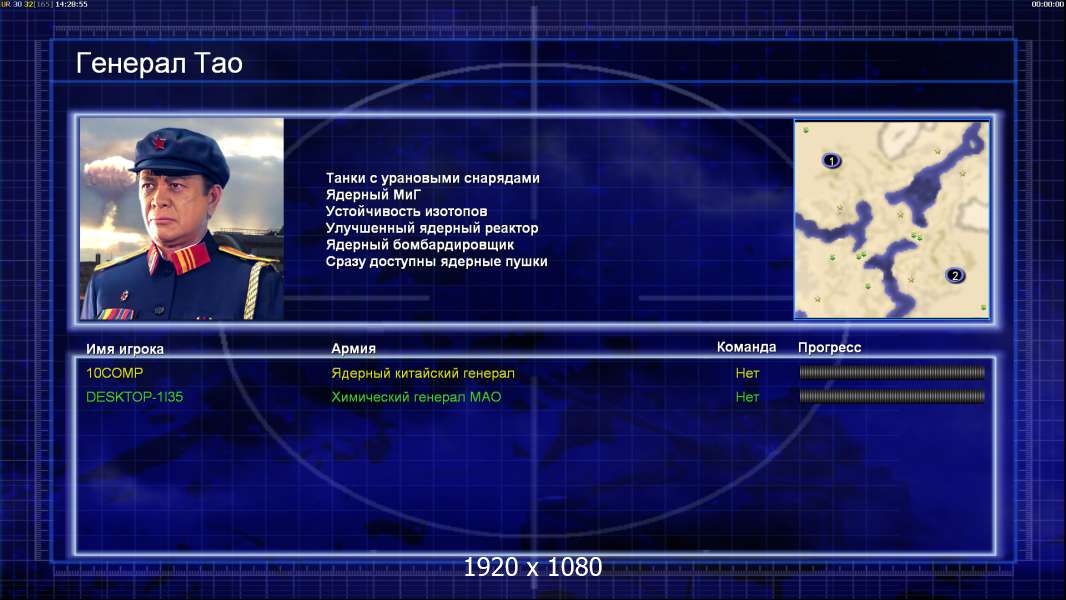Click team value 'Нет' for DESKTOP-1I35
Viewport: 1066px width, 600px height.
pos(747,397)
